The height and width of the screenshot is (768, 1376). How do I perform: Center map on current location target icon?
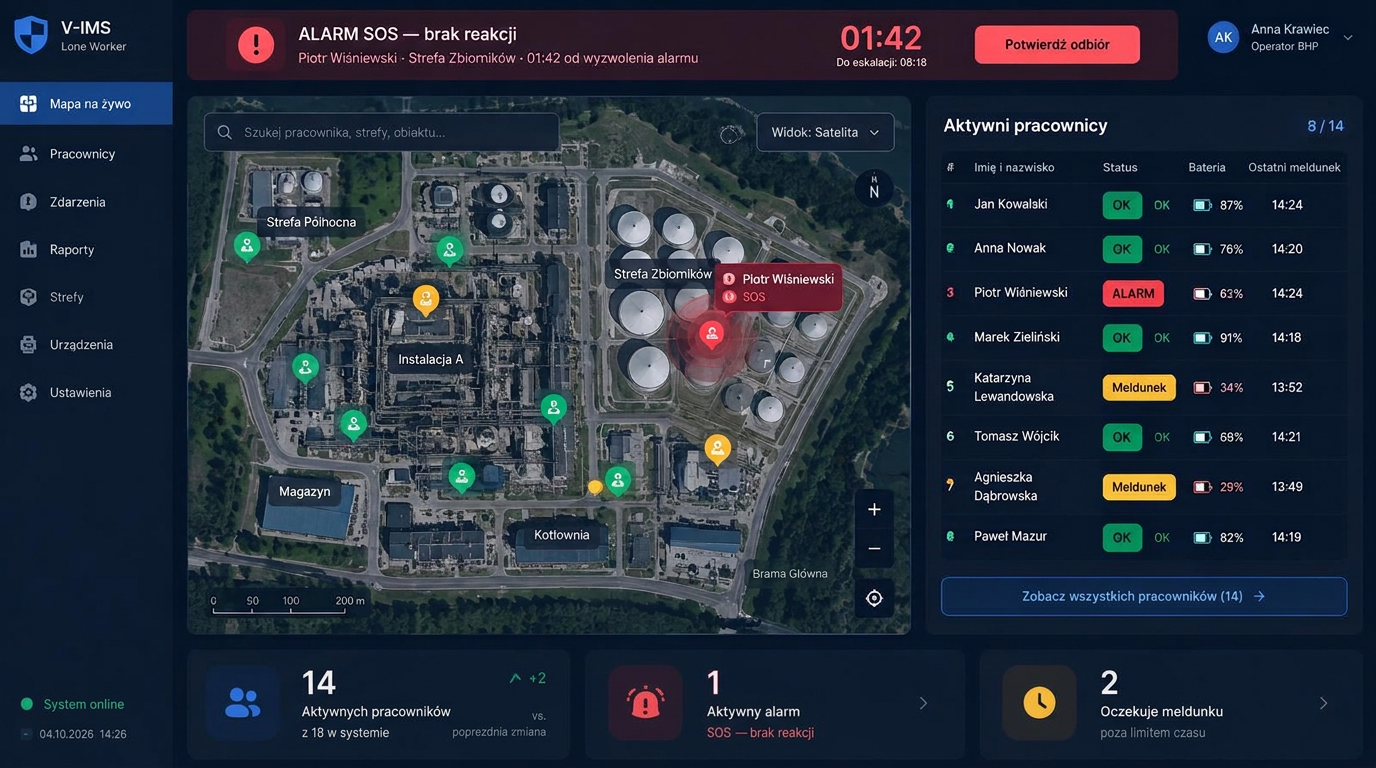point(874,598)
